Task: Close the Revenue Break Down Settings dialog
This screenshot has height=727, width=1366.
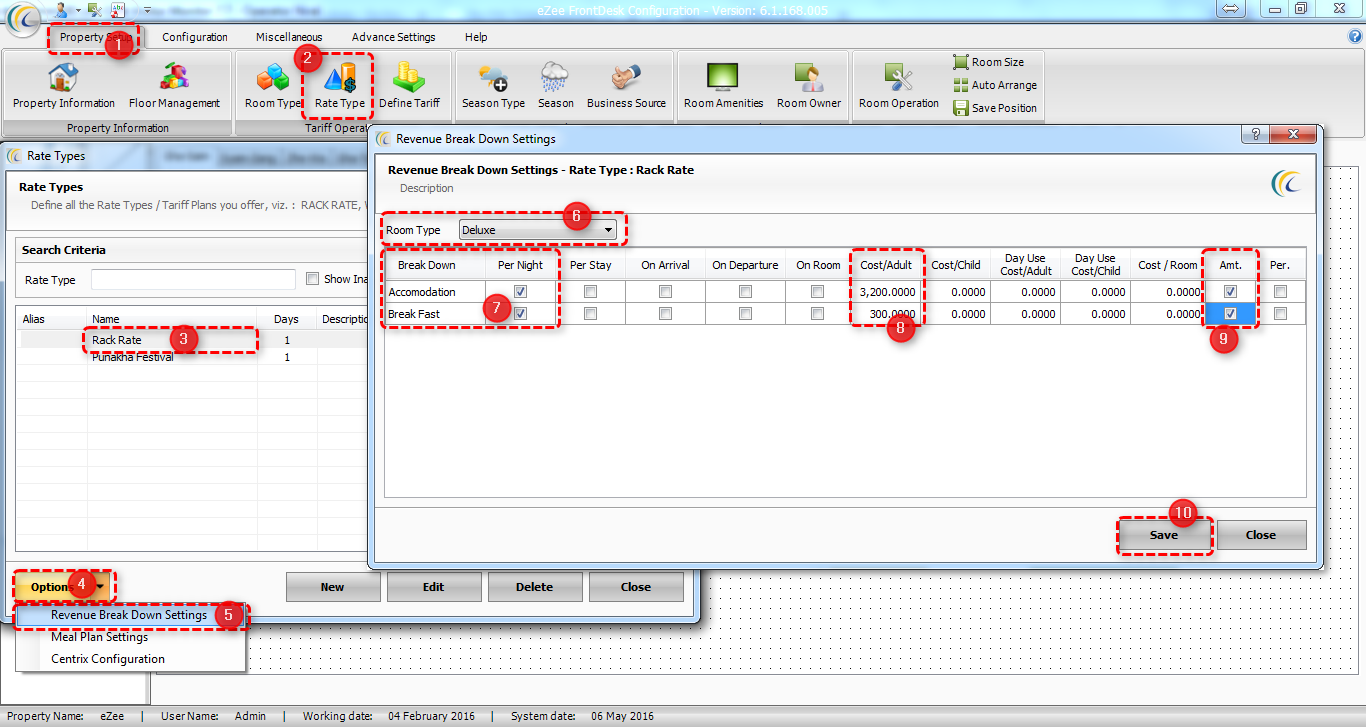Action: click(x=1261, y=535)
